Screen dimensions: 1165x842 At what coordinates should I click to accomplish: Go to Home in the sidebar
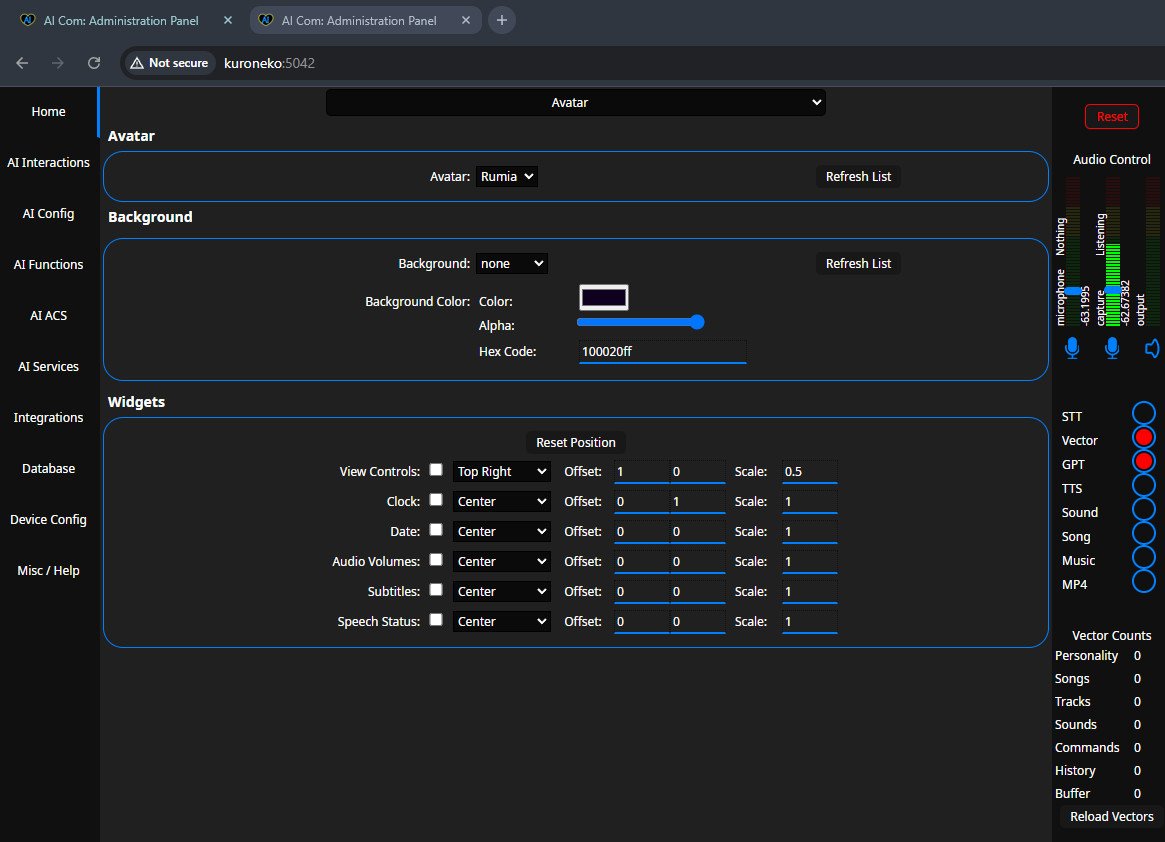point(48,111)
